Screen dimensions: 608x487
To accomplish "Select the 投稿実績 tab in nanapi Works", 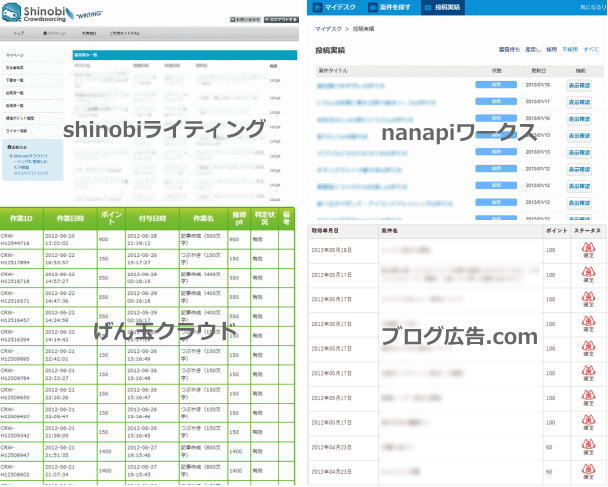I will tap(442, 7).
